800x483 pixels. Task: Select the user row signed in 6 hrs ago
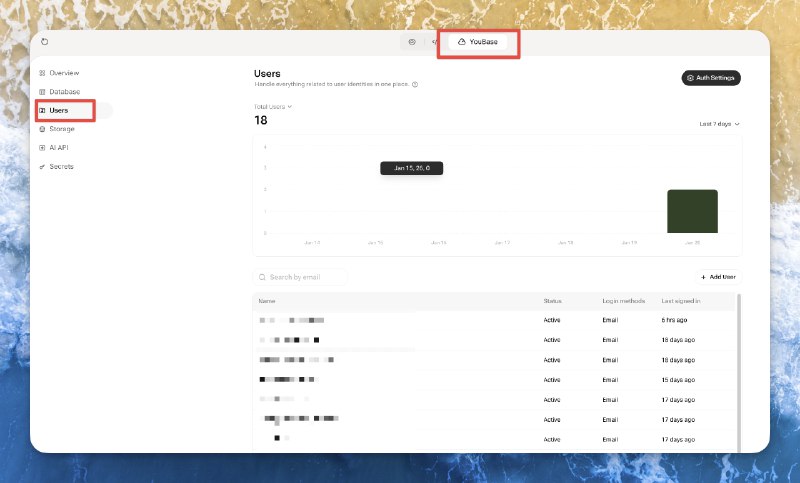tap(495, 320)
